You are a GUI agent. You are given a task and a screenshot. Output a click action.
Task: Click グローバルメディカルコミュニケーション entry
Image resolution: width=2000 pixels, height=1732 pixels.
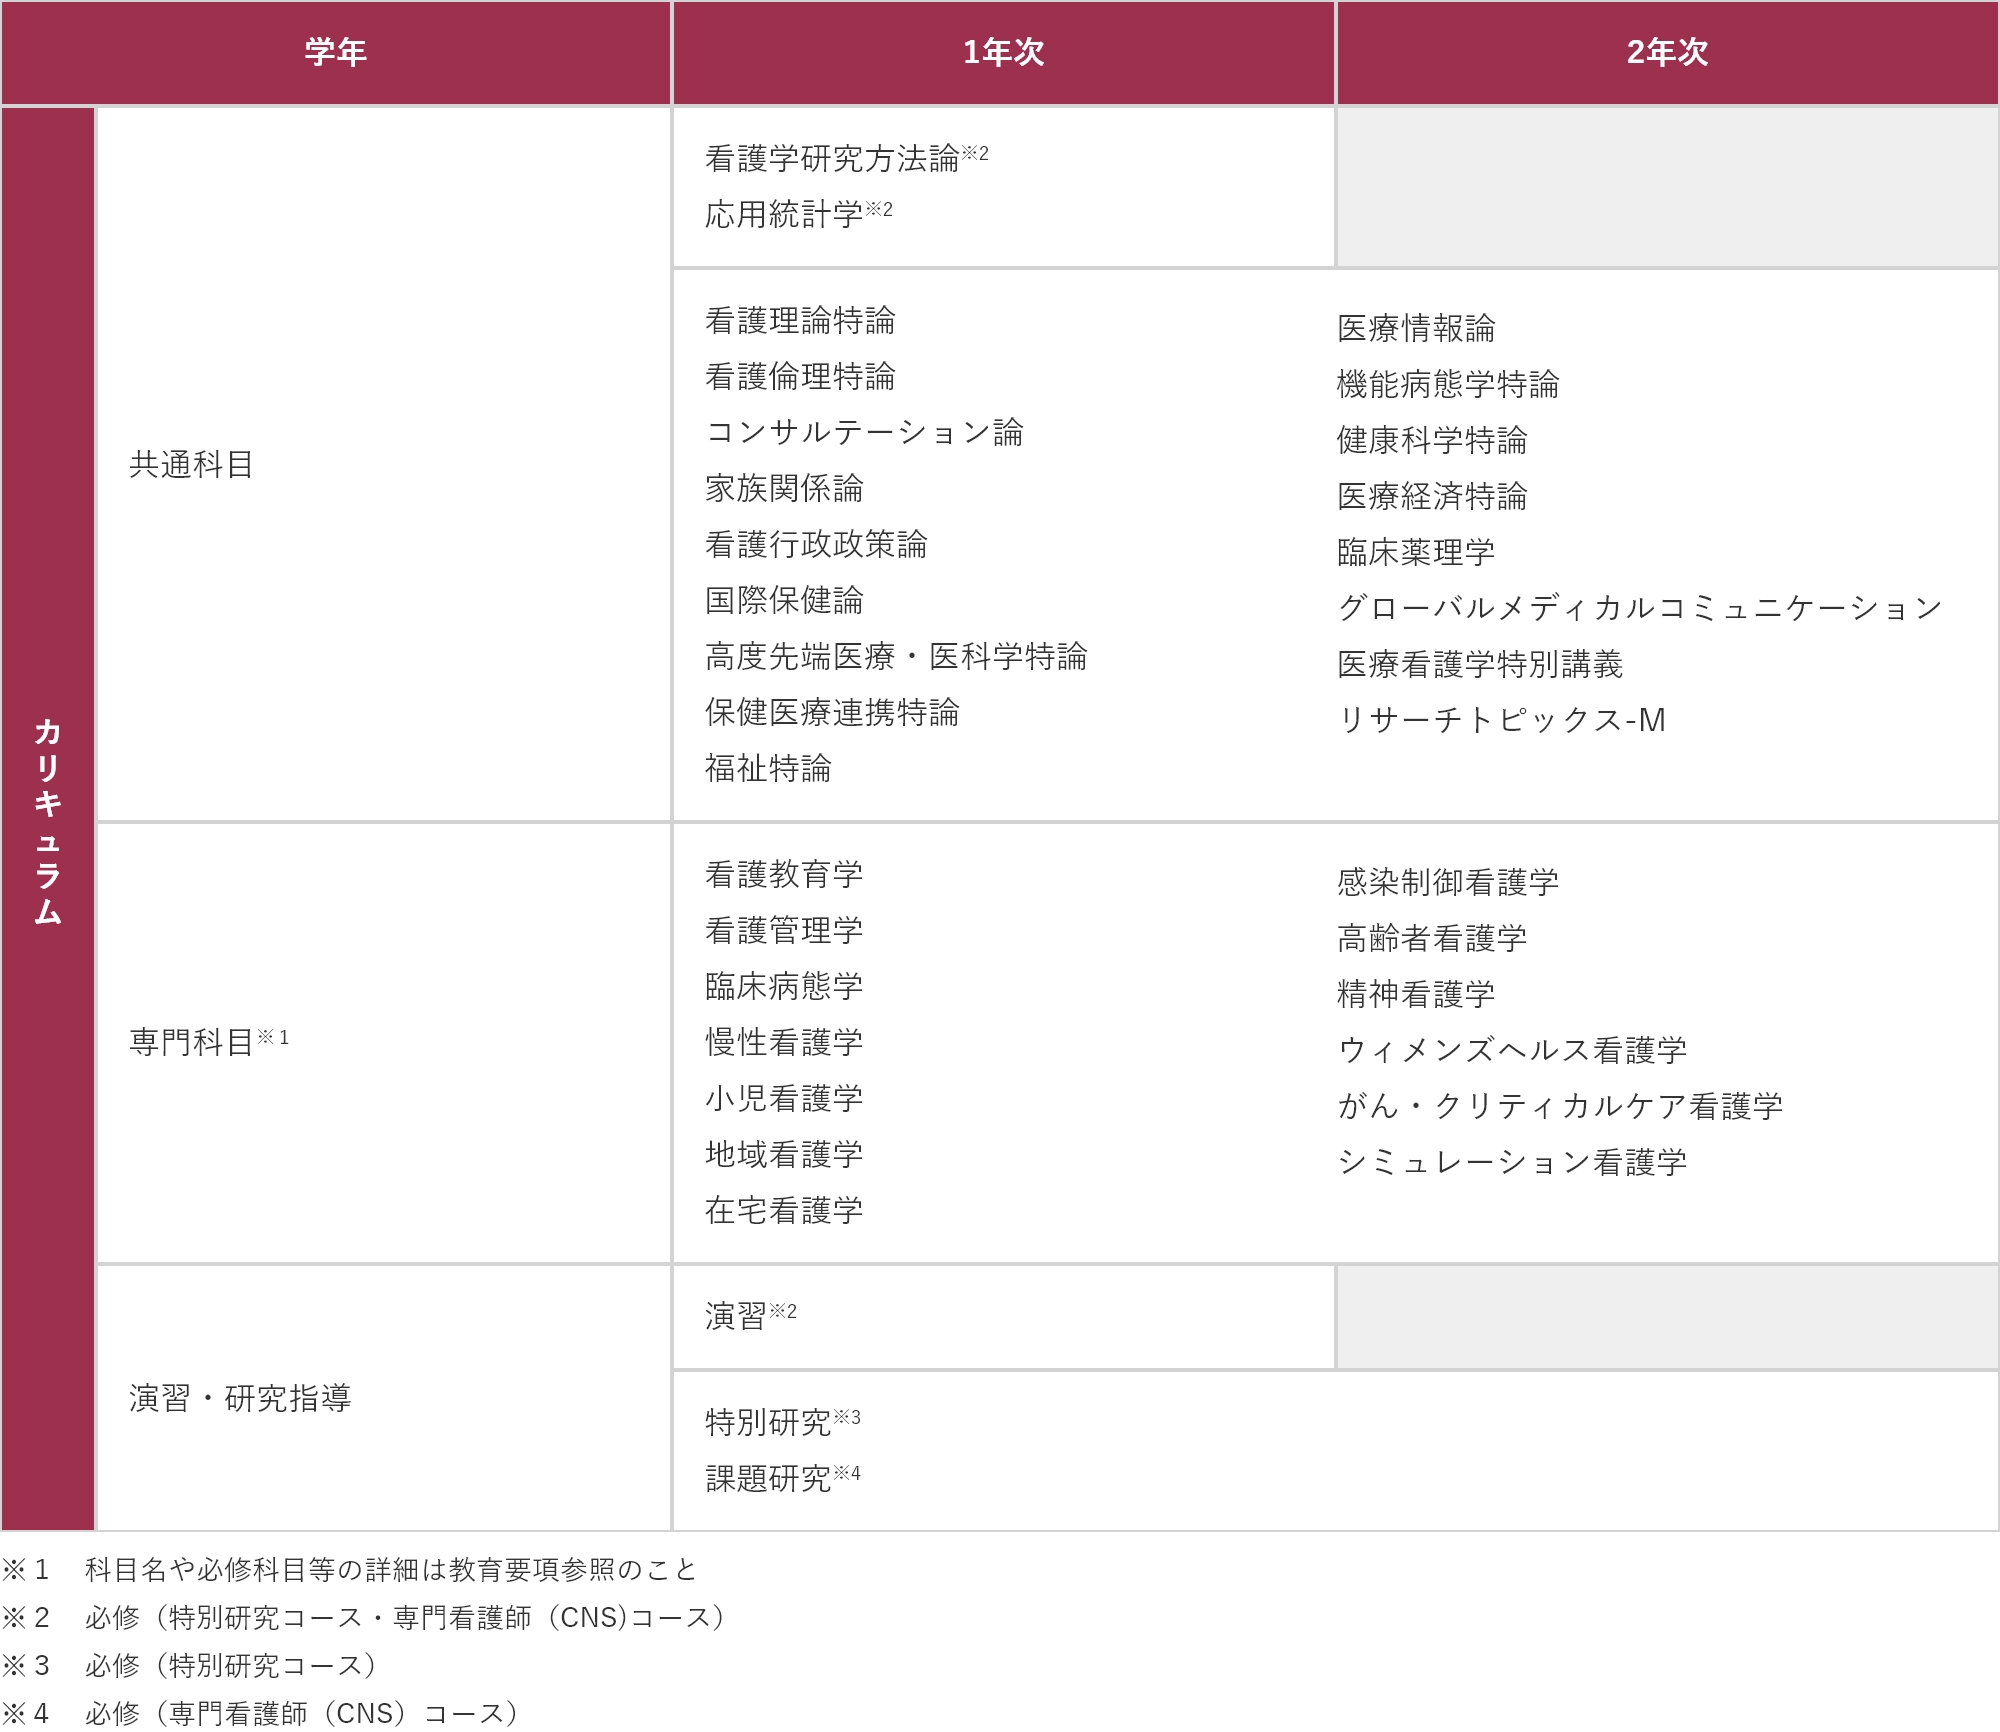click(1640, 609)
